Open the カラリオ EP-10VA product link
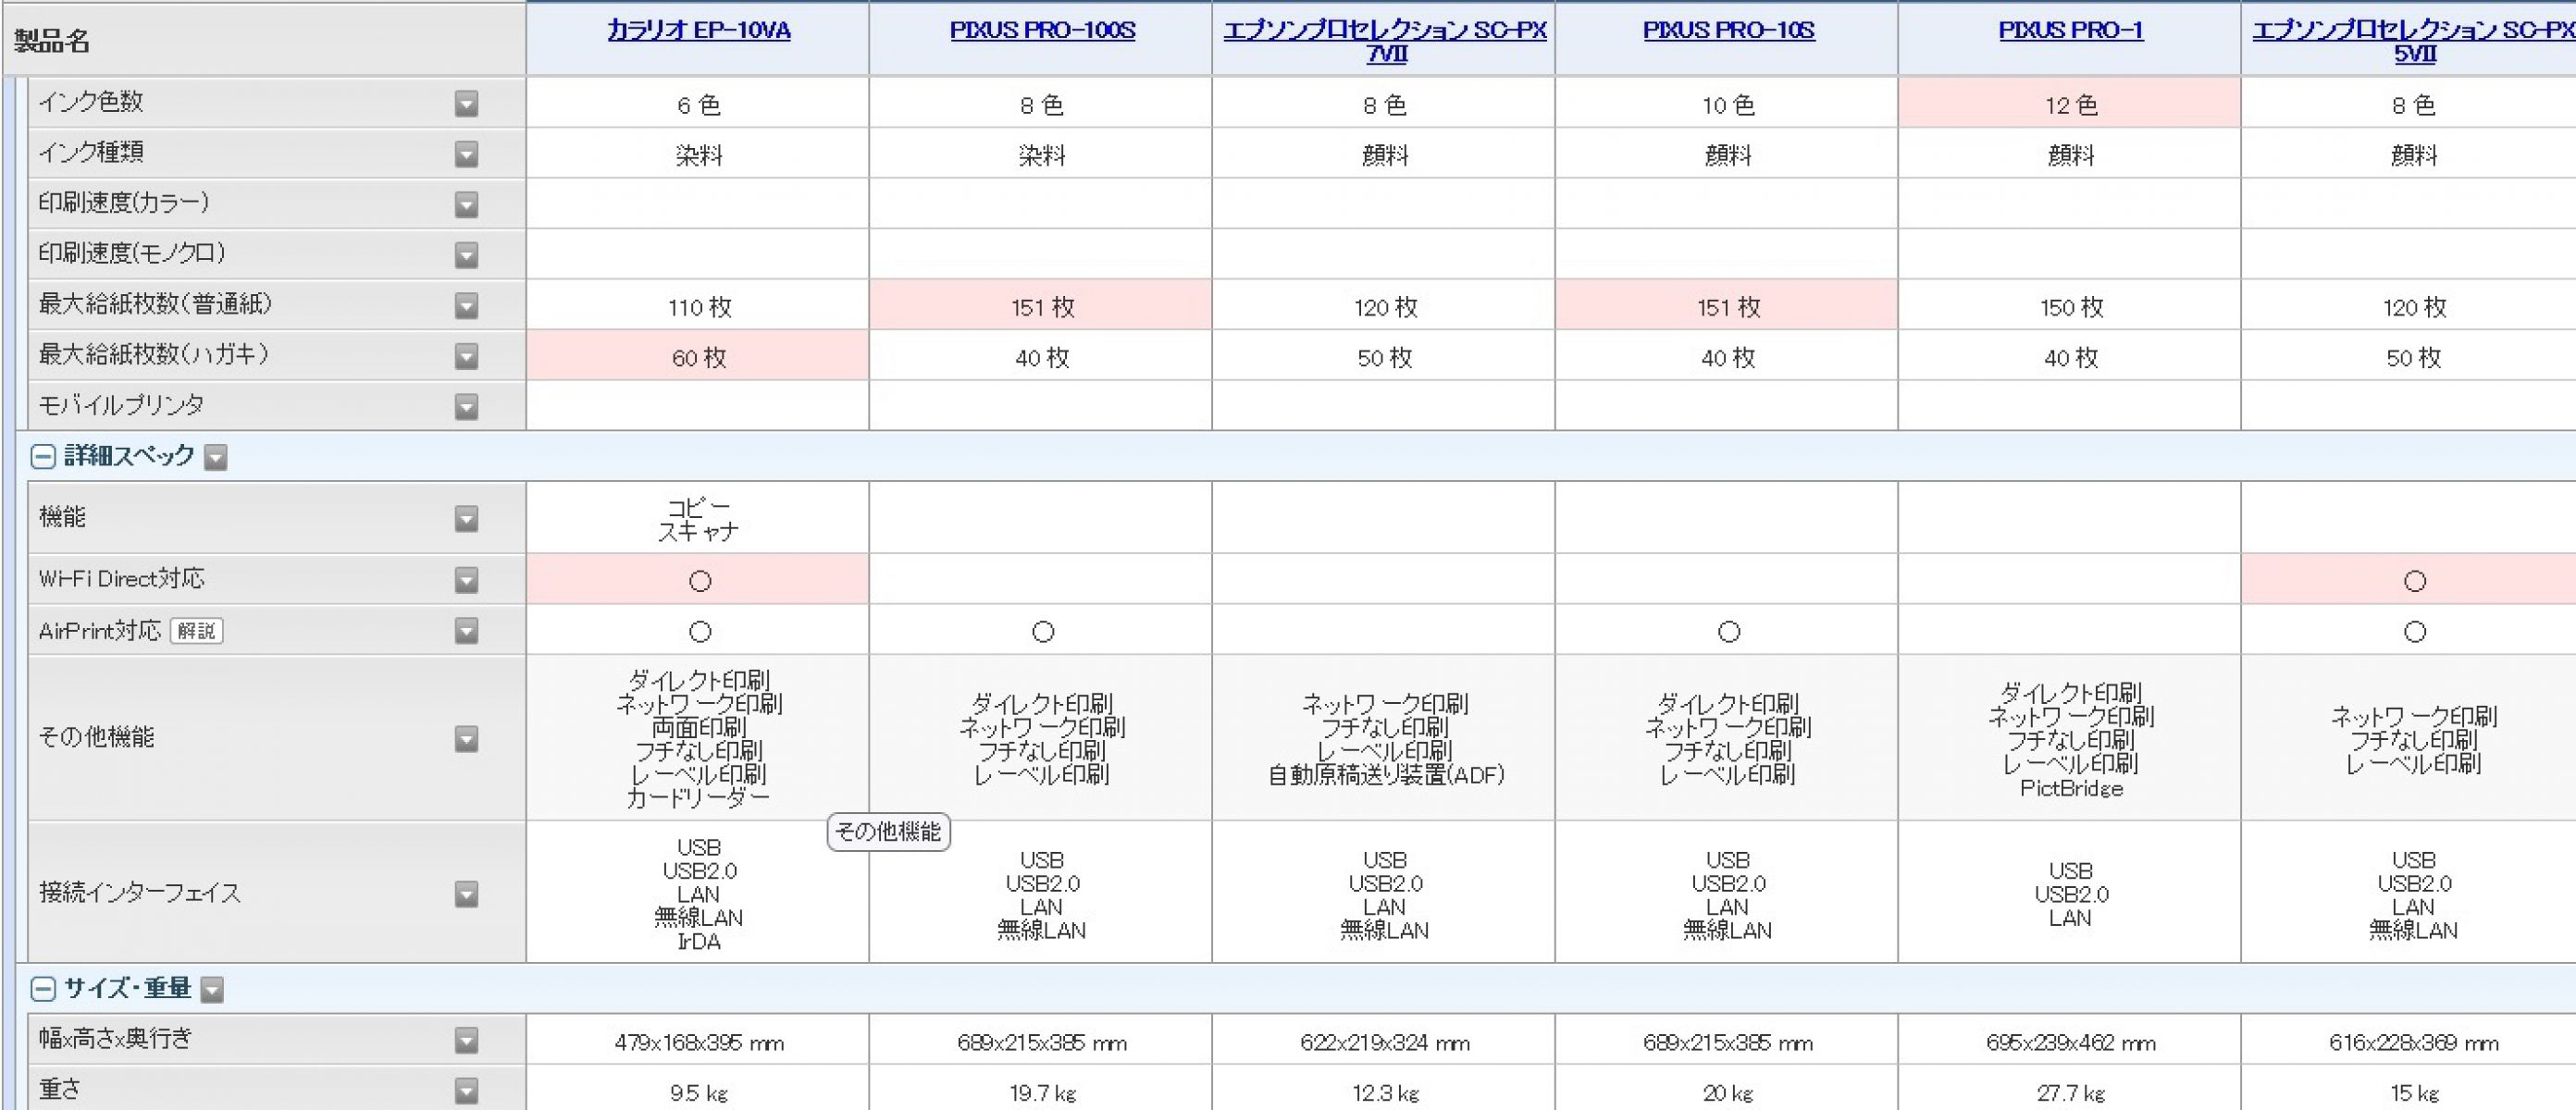This screenshot has width=2576, height=1110. 698,30
